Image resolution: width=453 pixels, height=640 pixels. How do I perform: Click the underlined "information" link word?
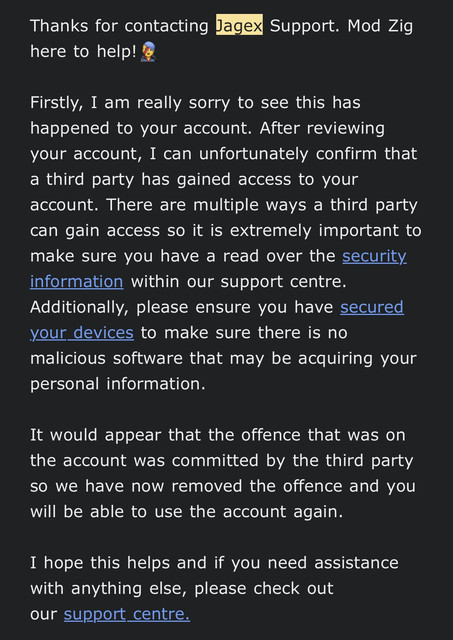click(x=77, y=281)
